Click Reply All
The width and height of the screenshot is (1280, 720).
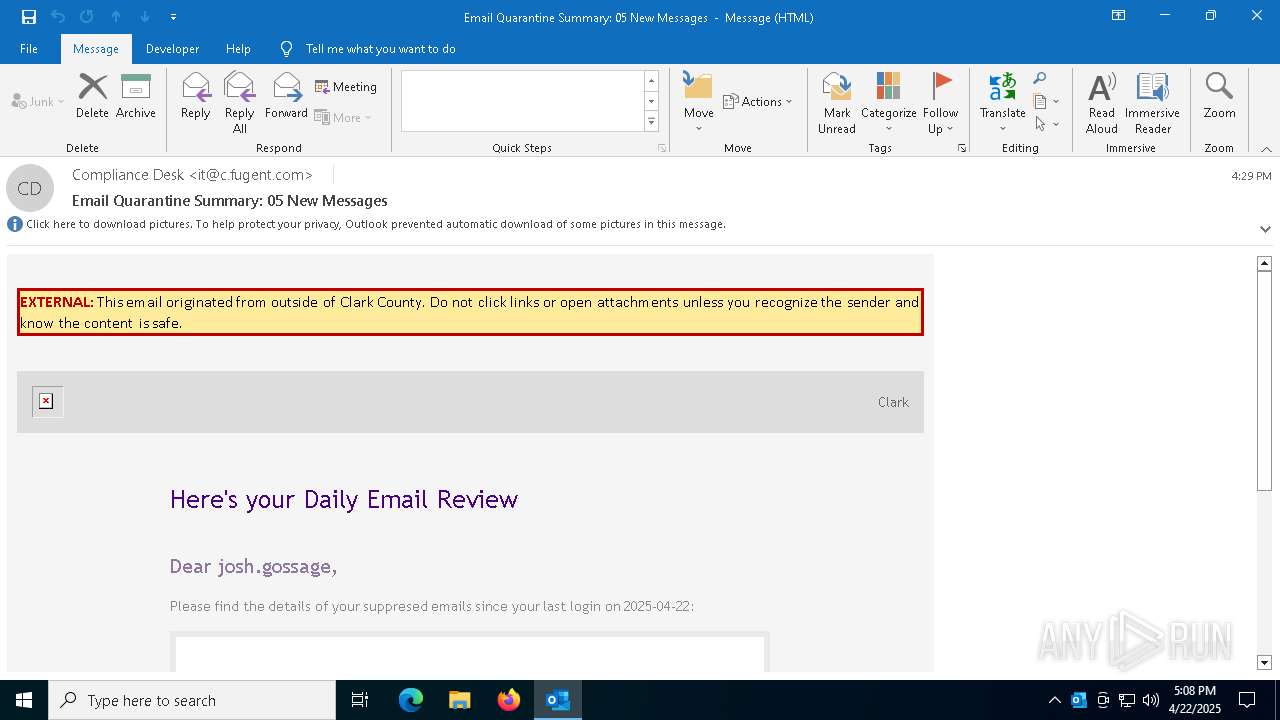tap(240, 102)
